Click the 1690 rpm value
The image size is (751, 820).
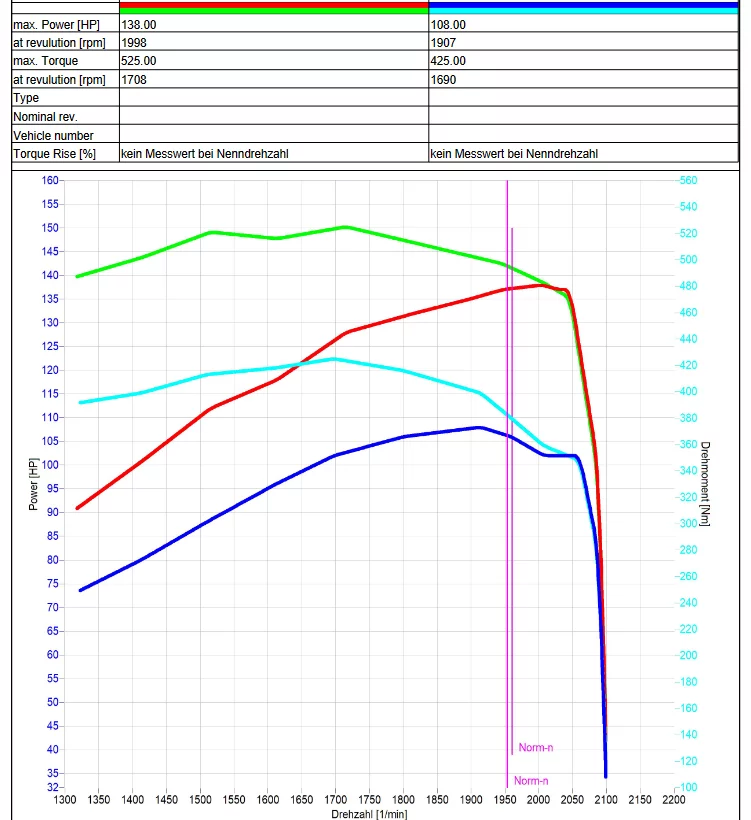click(443, 80)
